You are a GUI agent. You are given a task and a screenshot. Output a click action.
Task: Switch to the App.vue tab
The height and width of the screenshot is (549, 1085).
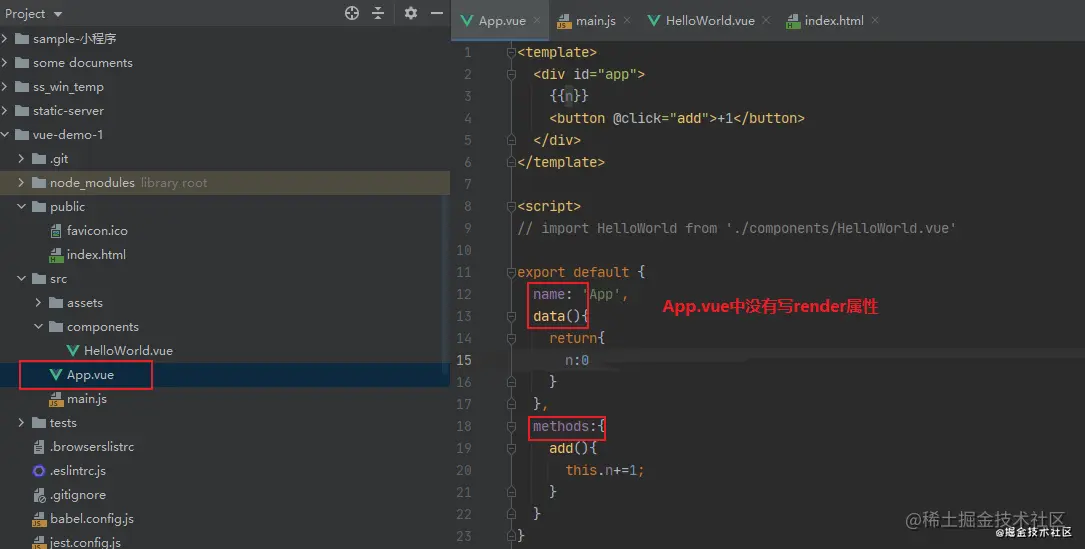pos(502,21)
